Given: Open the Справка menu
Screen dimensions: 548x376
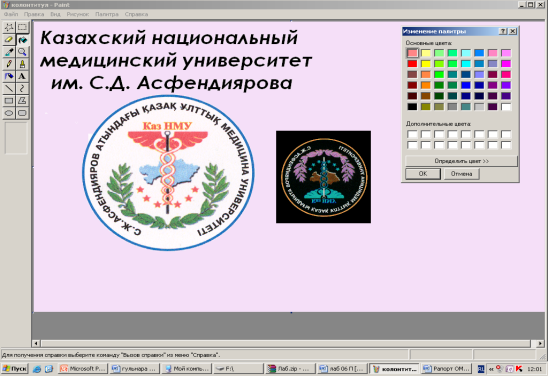Looking at the screenshot, I should pos(136,14).
